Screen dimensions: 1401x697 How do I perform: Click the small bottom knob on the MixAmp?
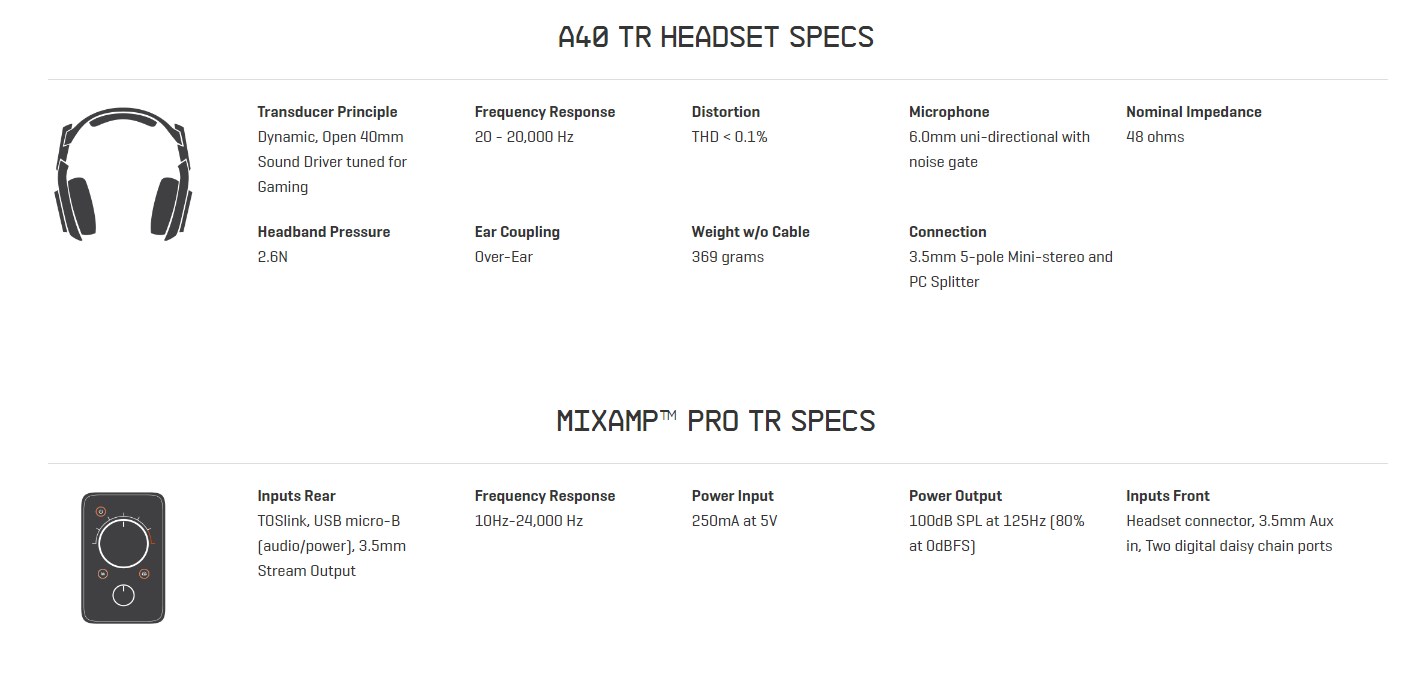point(123,595)
